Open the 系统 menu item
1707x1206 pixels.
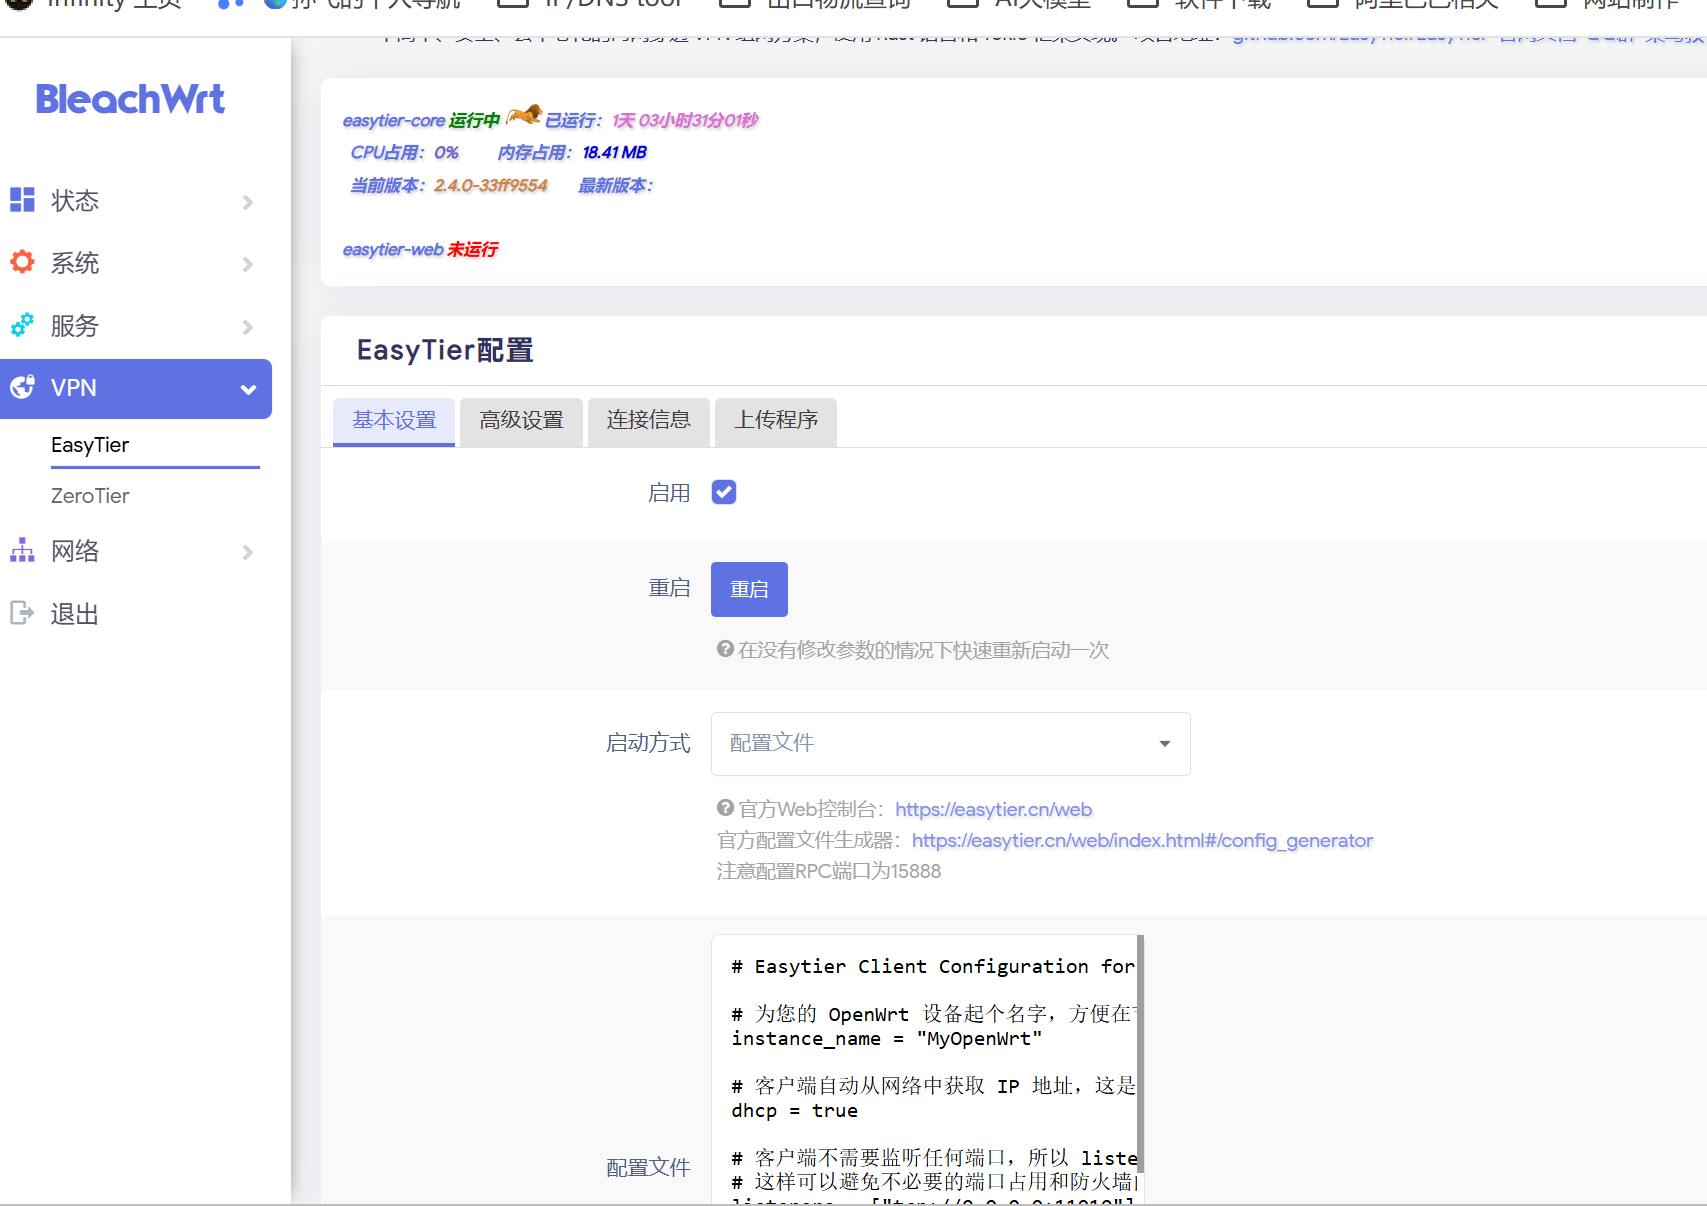tap(136, 263)
